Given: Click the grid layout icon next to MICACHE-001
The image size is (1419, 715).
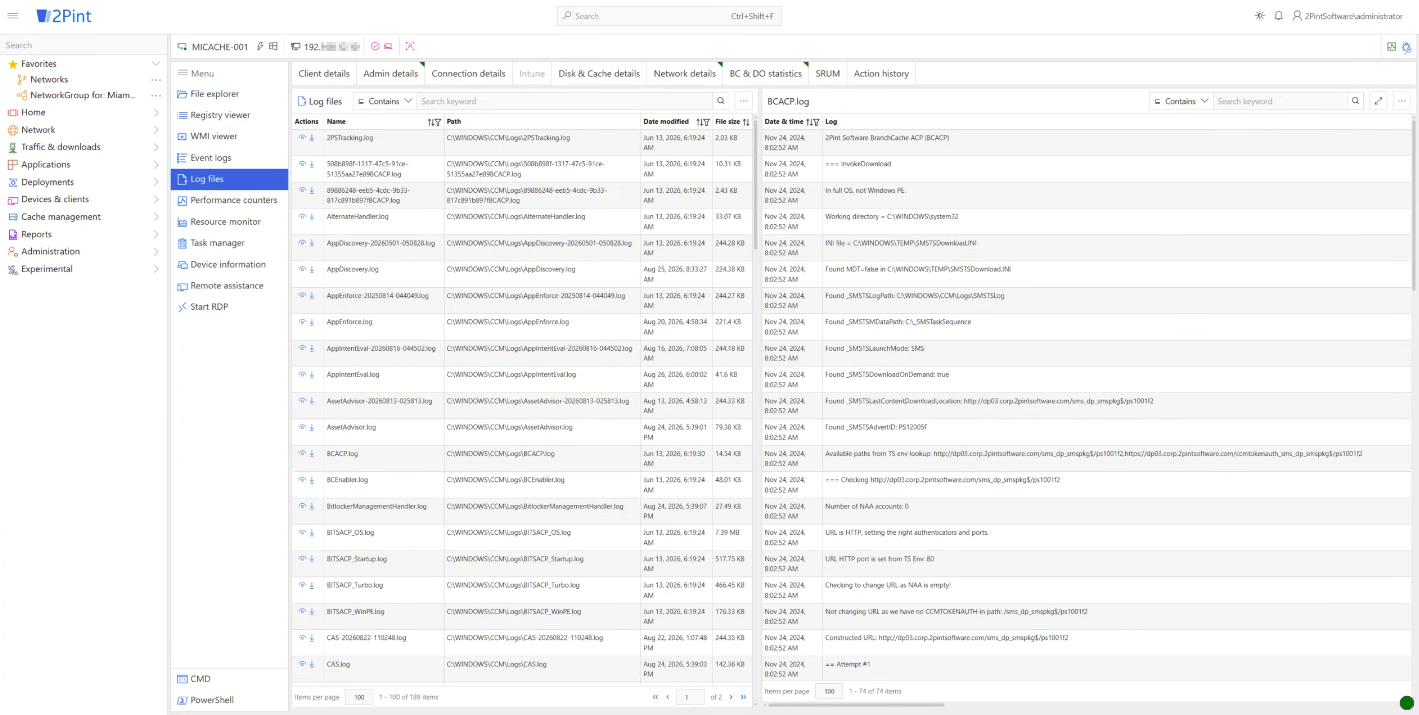Looking at the screenshot, I should coord(273,46).
